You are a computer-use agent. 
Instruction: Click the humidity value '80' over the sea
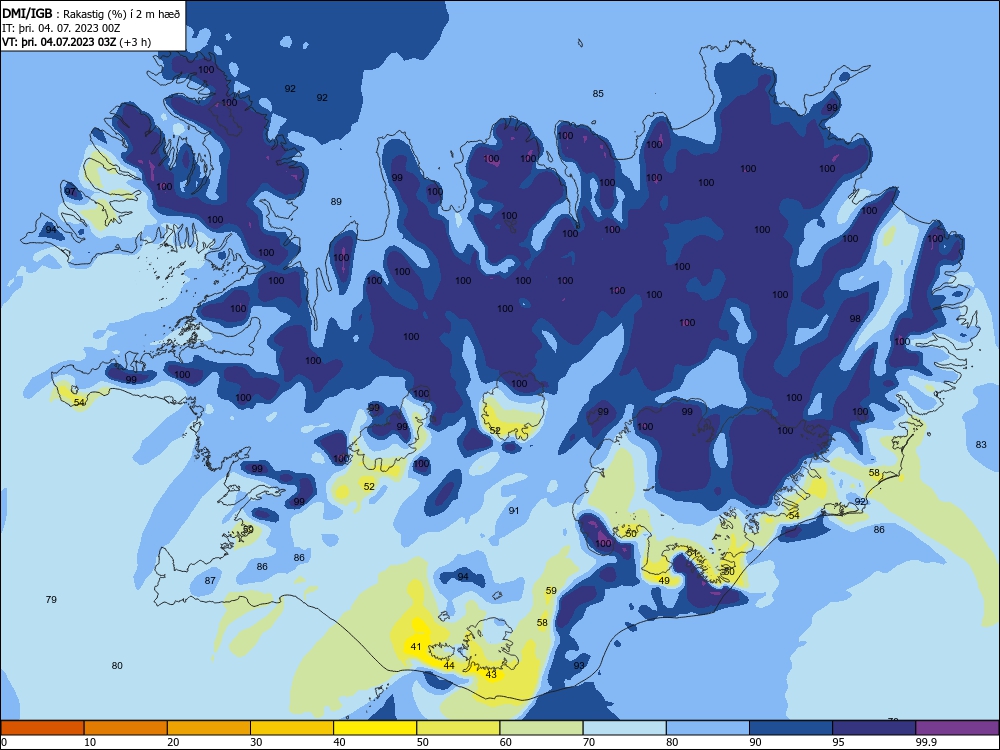(117, 666)
